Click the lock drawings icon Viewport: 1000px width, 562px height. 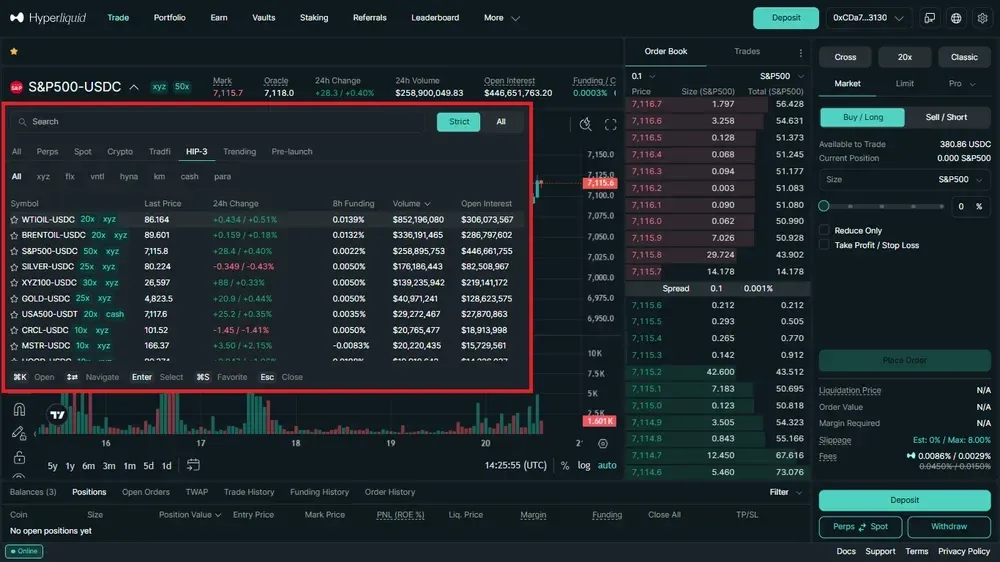point(19,457)
